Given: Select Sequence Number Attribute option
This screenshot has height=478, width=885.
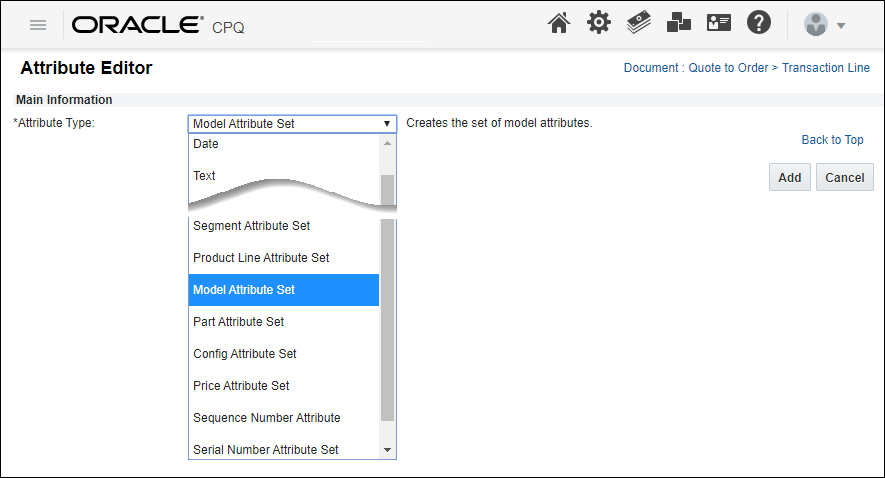Looking at the screenshot, I should [284, 418].
